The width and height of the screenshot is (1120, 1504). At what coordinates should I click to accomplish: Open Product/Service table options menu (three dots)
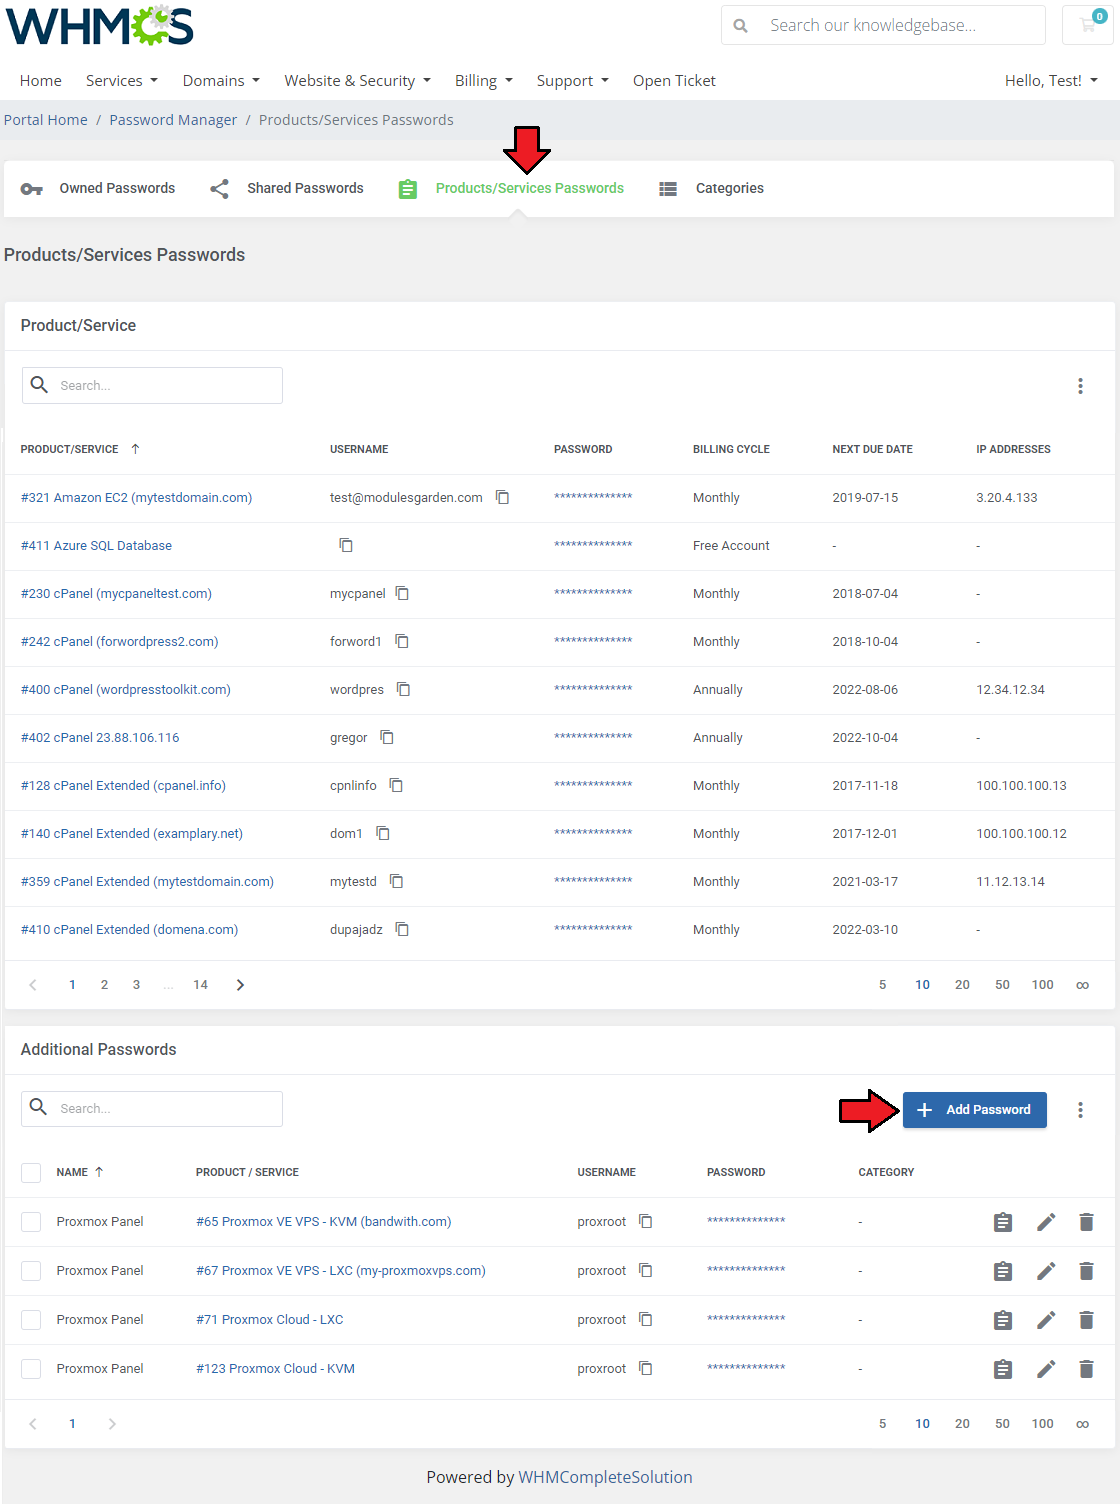[1080, 386]
